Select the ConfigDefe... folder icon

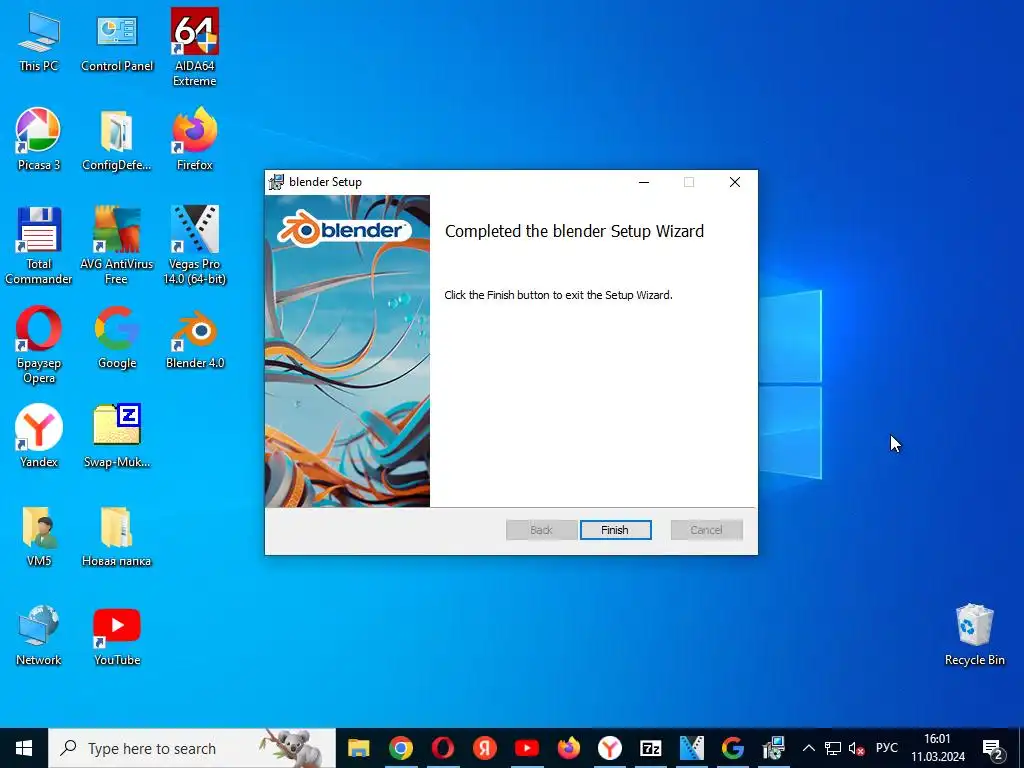coord(117,139)
